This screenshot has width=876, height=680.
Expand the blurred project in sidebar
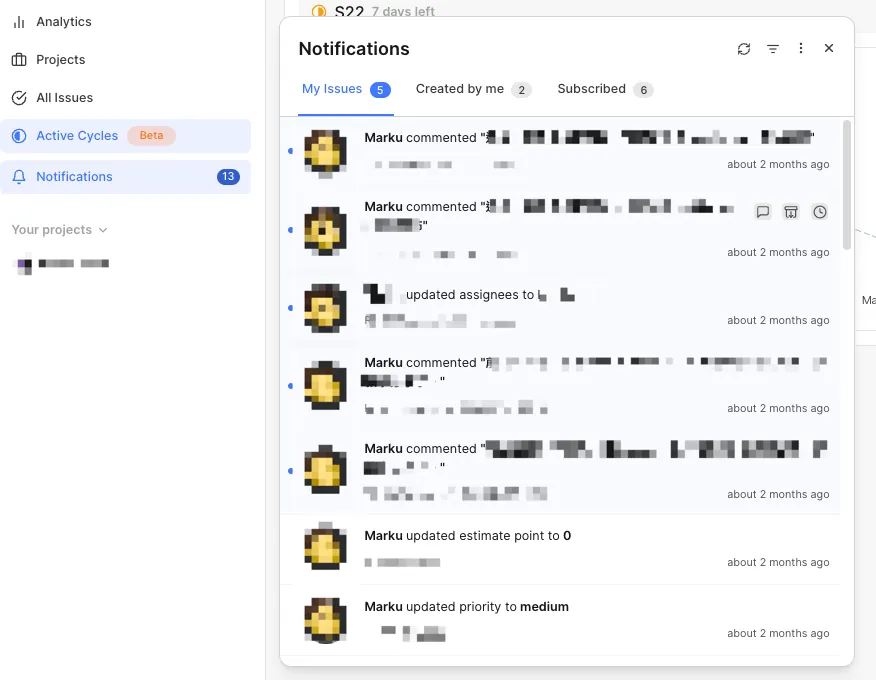65,264
